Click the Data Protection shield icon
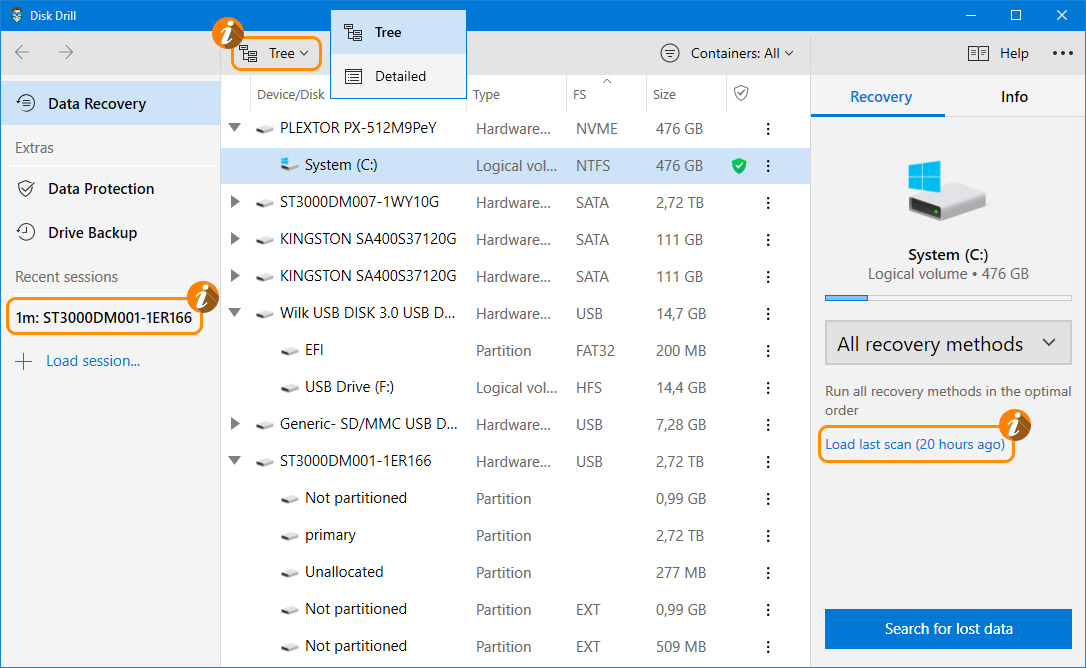Viewport: 1086px width, 668px height. click(x=26, y=188)
